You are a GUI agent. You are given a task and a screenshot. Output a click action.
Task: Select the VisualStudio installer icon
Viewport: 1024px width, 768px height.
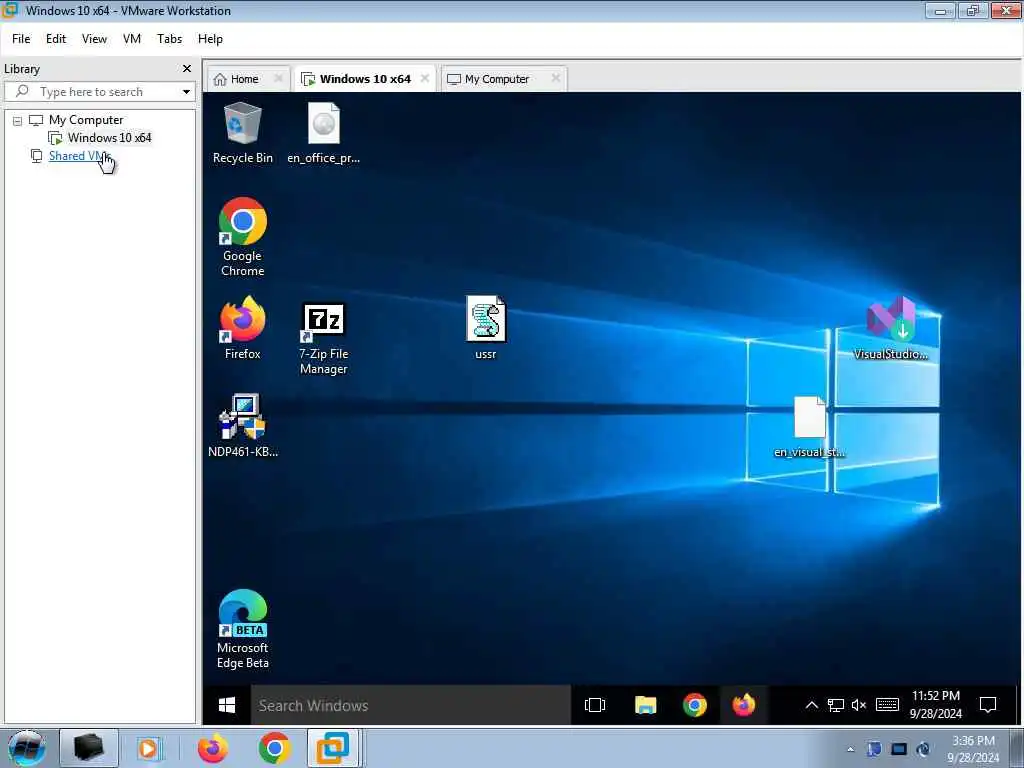point(891,328)
